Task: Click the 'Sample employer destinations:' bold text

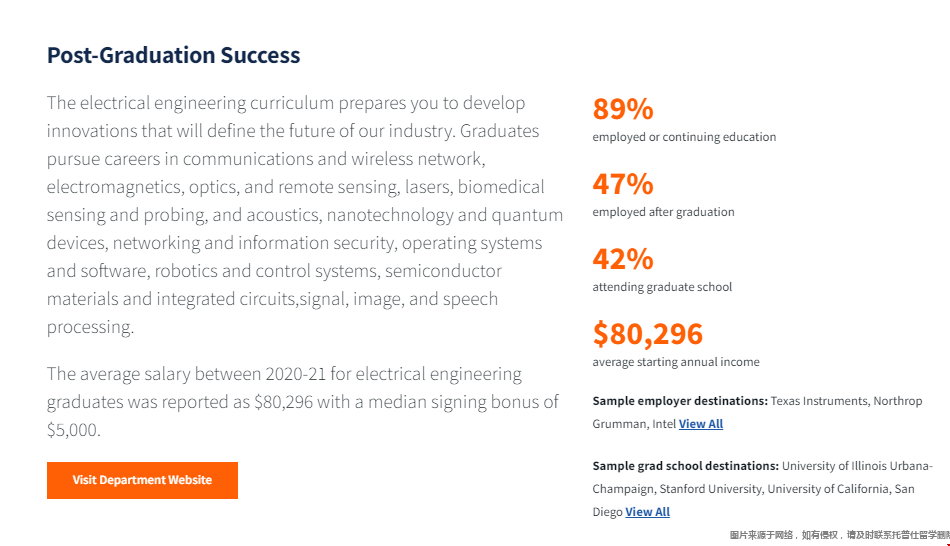Action: coord(680,401)
